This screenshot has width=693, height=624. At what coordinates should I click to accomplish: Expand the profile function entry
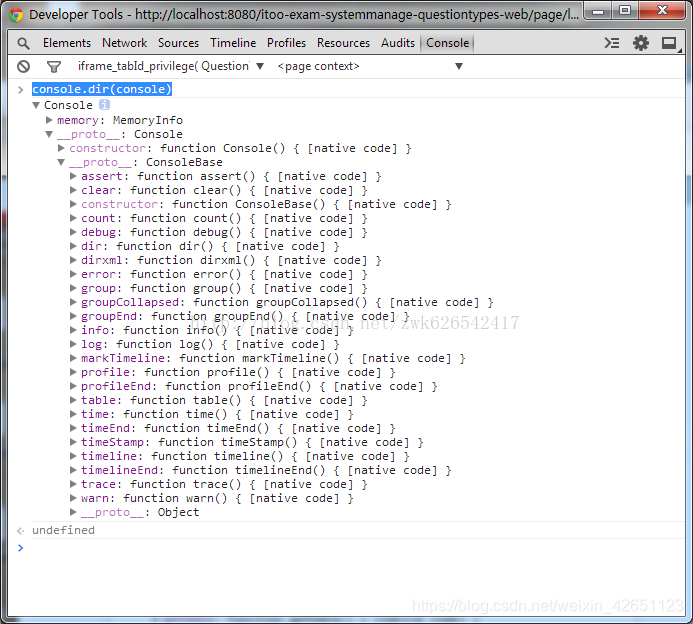coord(73,372)
